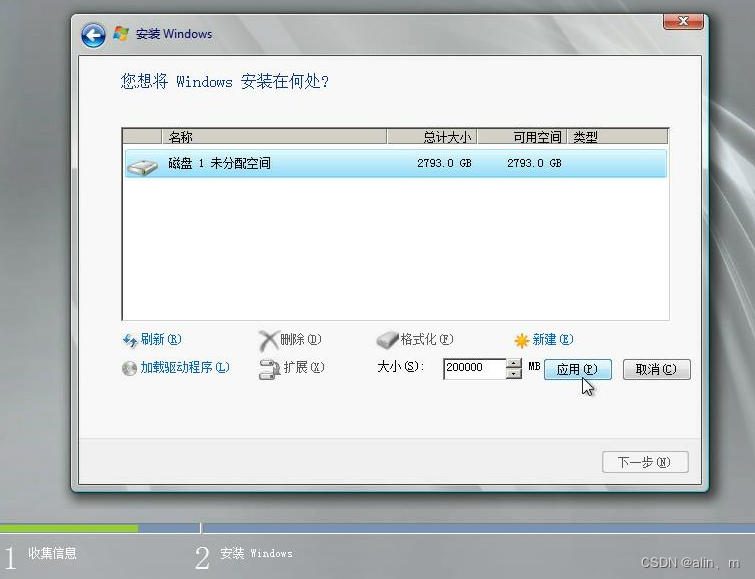
Task: Click the installation progress bar
Action: point(378,528)
